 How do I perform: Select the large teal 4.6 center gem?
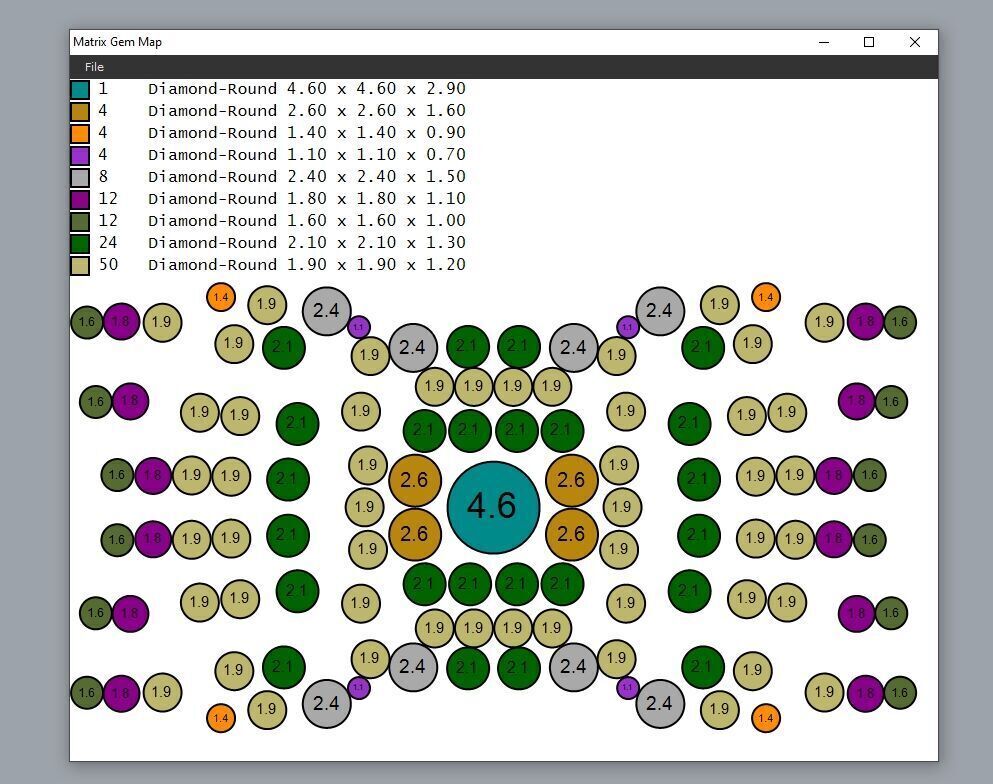493,507
